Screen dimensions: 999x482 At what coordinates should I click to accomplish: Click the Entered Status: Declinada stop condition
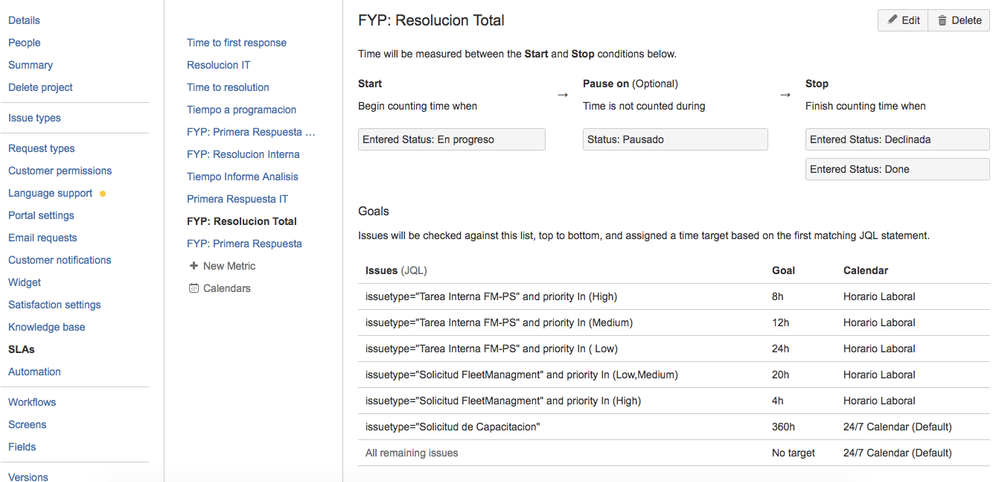pyautogui.click(x=898, y=139)
